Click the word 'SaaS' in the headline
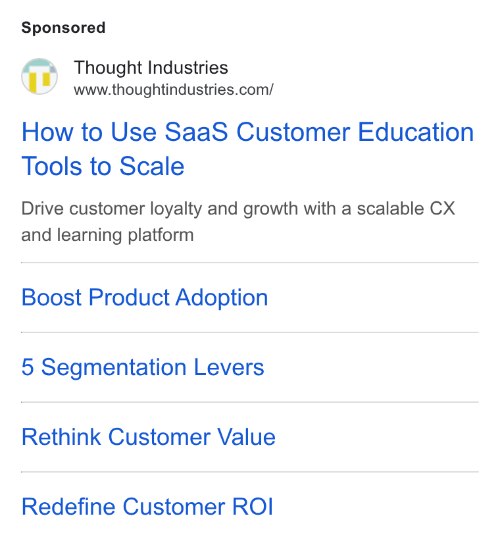500x541 pixels. click(196, 132)
